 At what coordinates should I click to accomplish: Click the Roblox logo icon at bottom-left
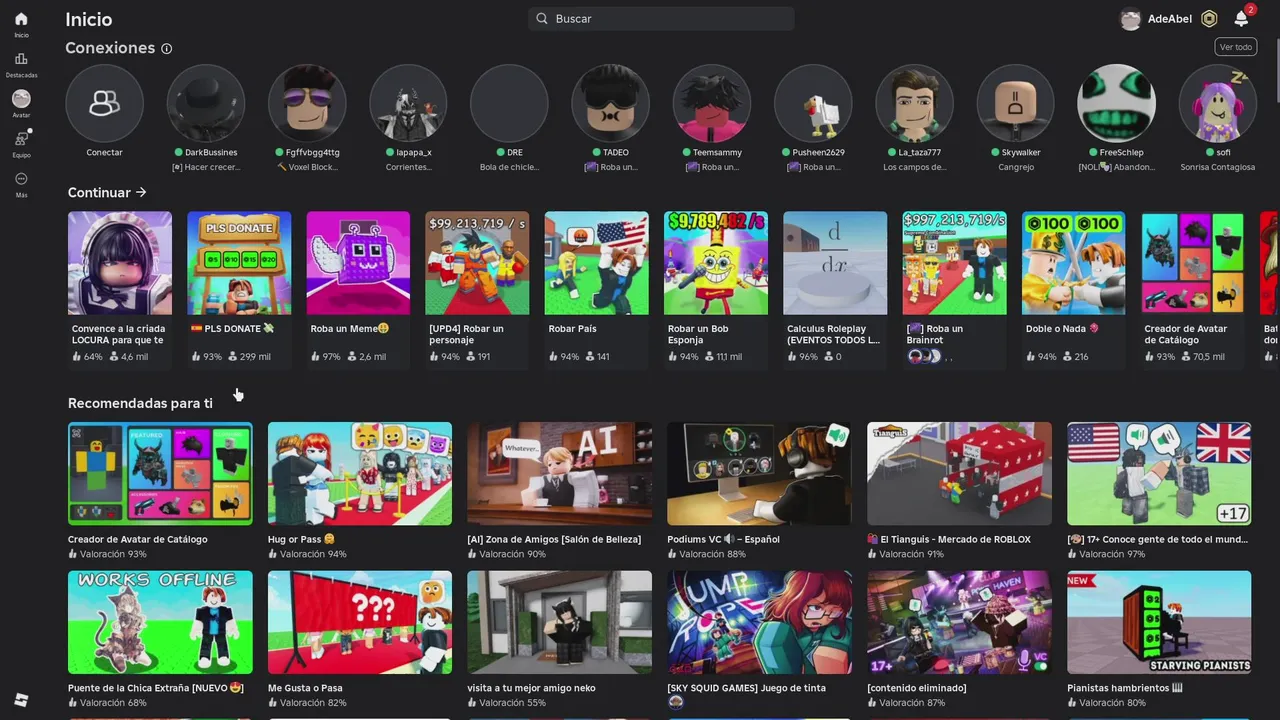pyautogui.click(x=21, y=700)
